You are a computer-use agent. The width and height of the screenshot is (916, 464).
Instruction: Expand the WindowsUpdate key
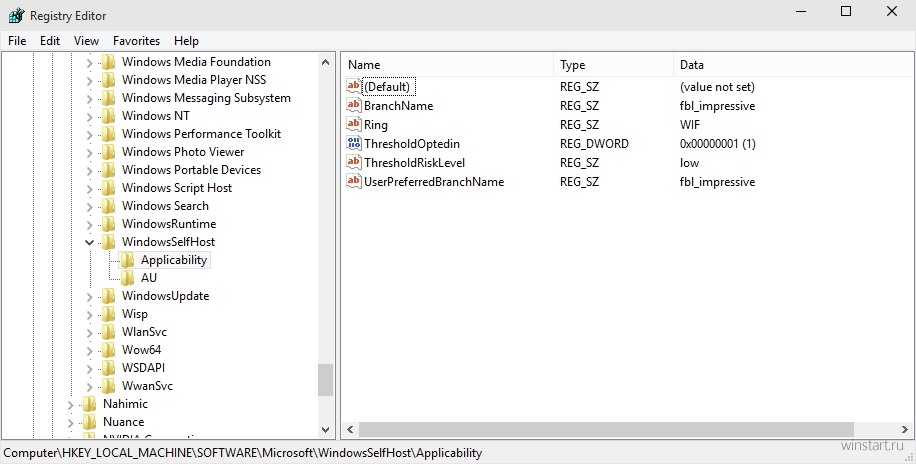click(x=89, y=297)
